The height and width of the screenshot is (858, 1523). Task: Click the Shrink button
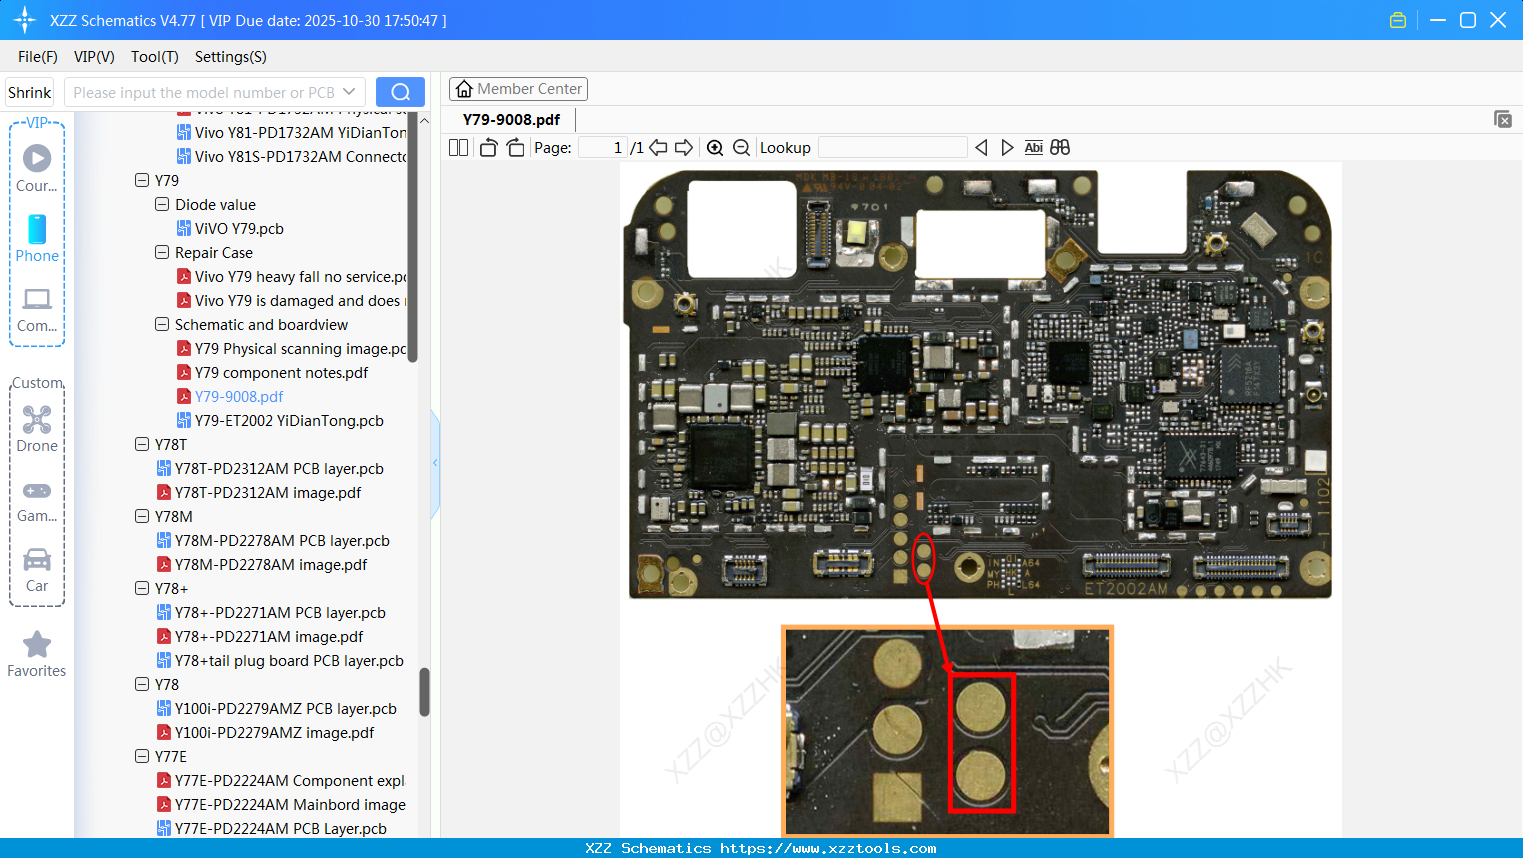tap(29, 92)
